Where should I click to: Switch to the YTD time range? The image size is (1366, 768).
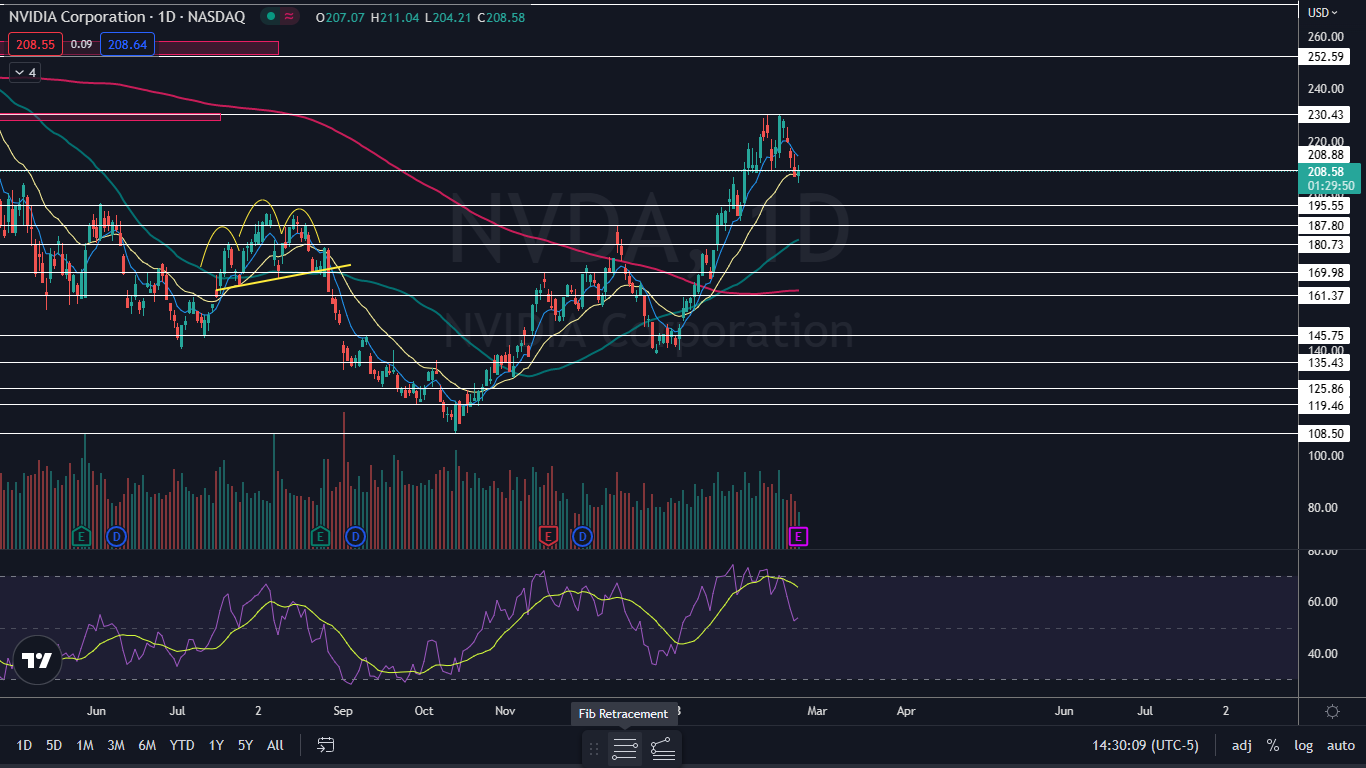pyautogui.click(x=182, y=745)
